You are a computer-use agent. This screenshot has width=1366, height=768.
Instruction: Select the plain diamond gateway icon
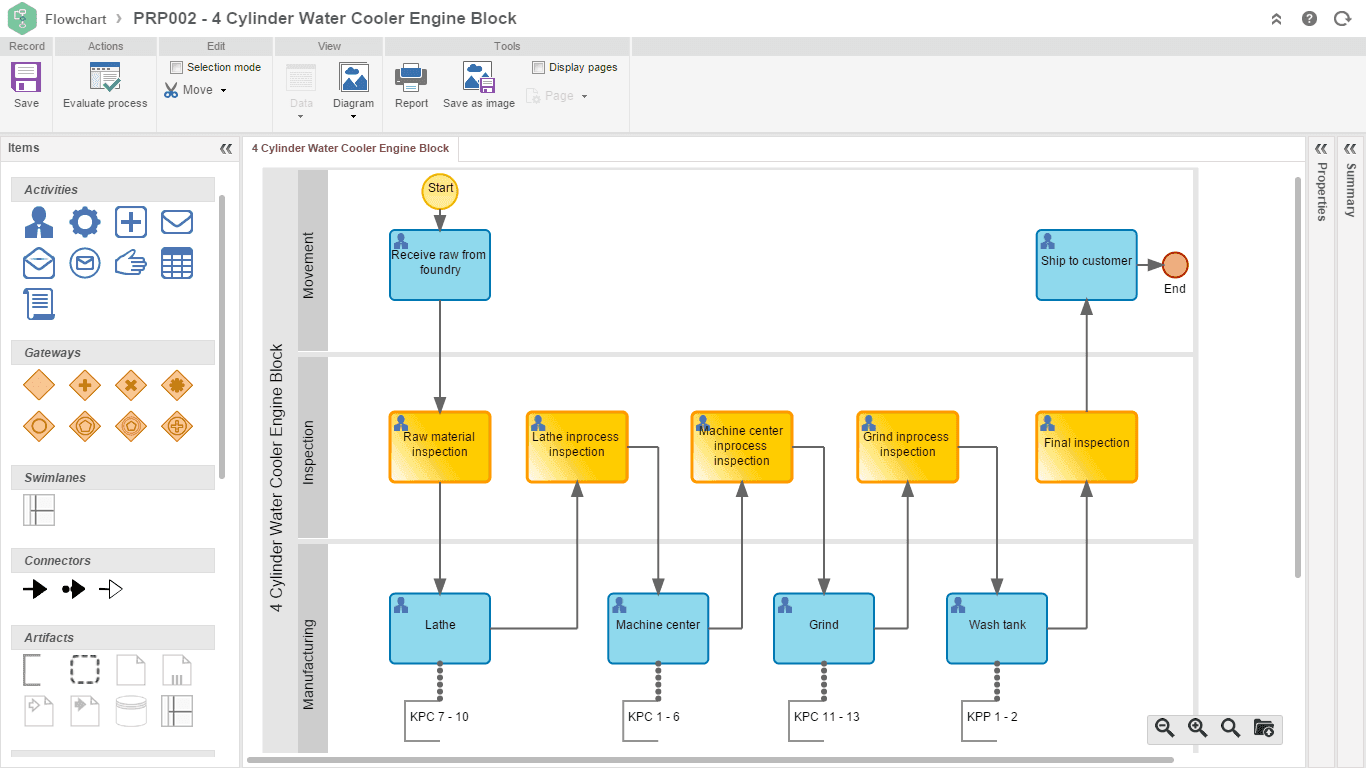[39, 385]
